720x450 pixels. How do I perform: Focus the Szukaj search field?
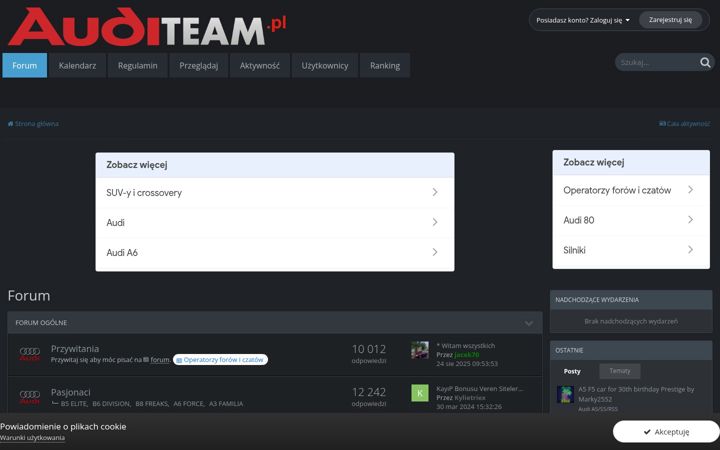(657, 62)
